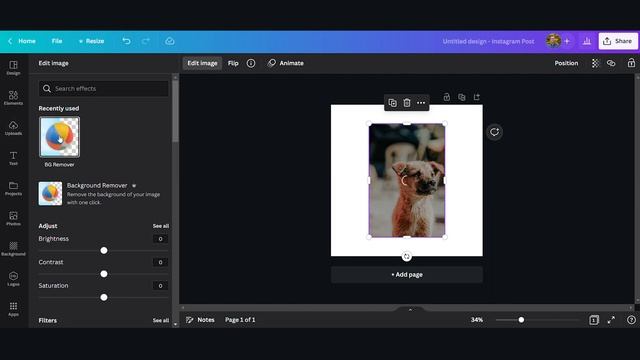Select the BG Remover recently used thumbnail
The height and width of the screenshot is (360, 640).
pyautogui.click(x=60, y=137)
